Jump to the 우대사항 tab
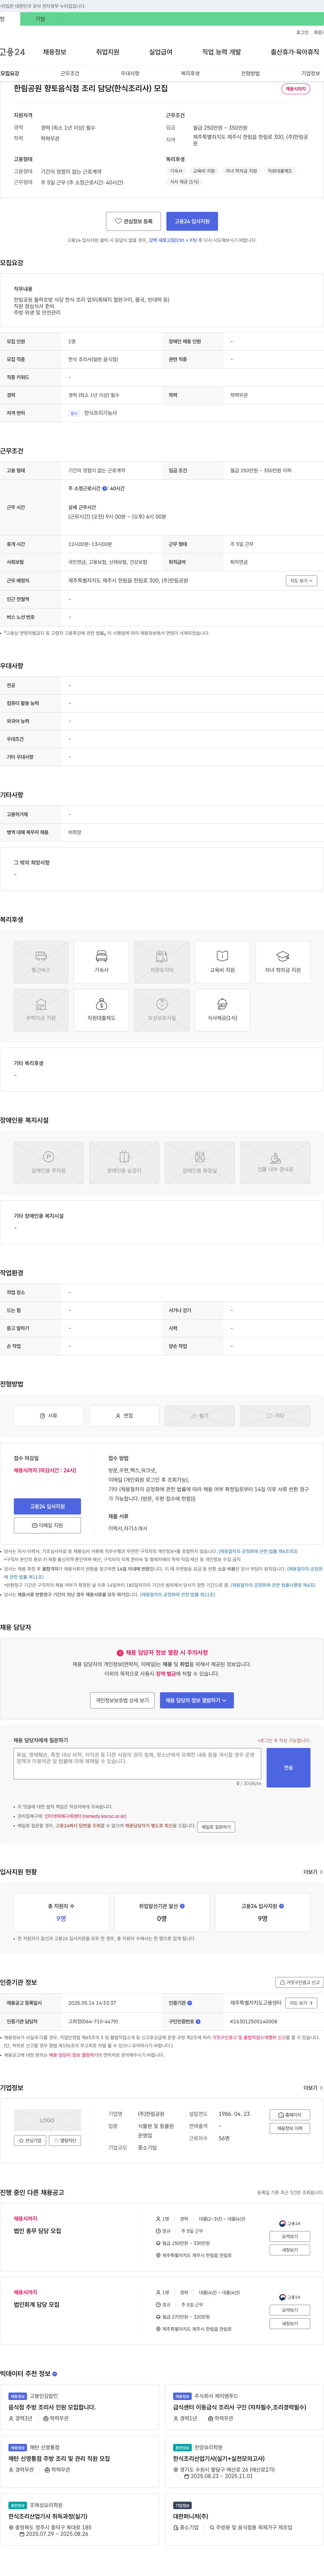Screen dimensions: 324x2576 [130, 73]
